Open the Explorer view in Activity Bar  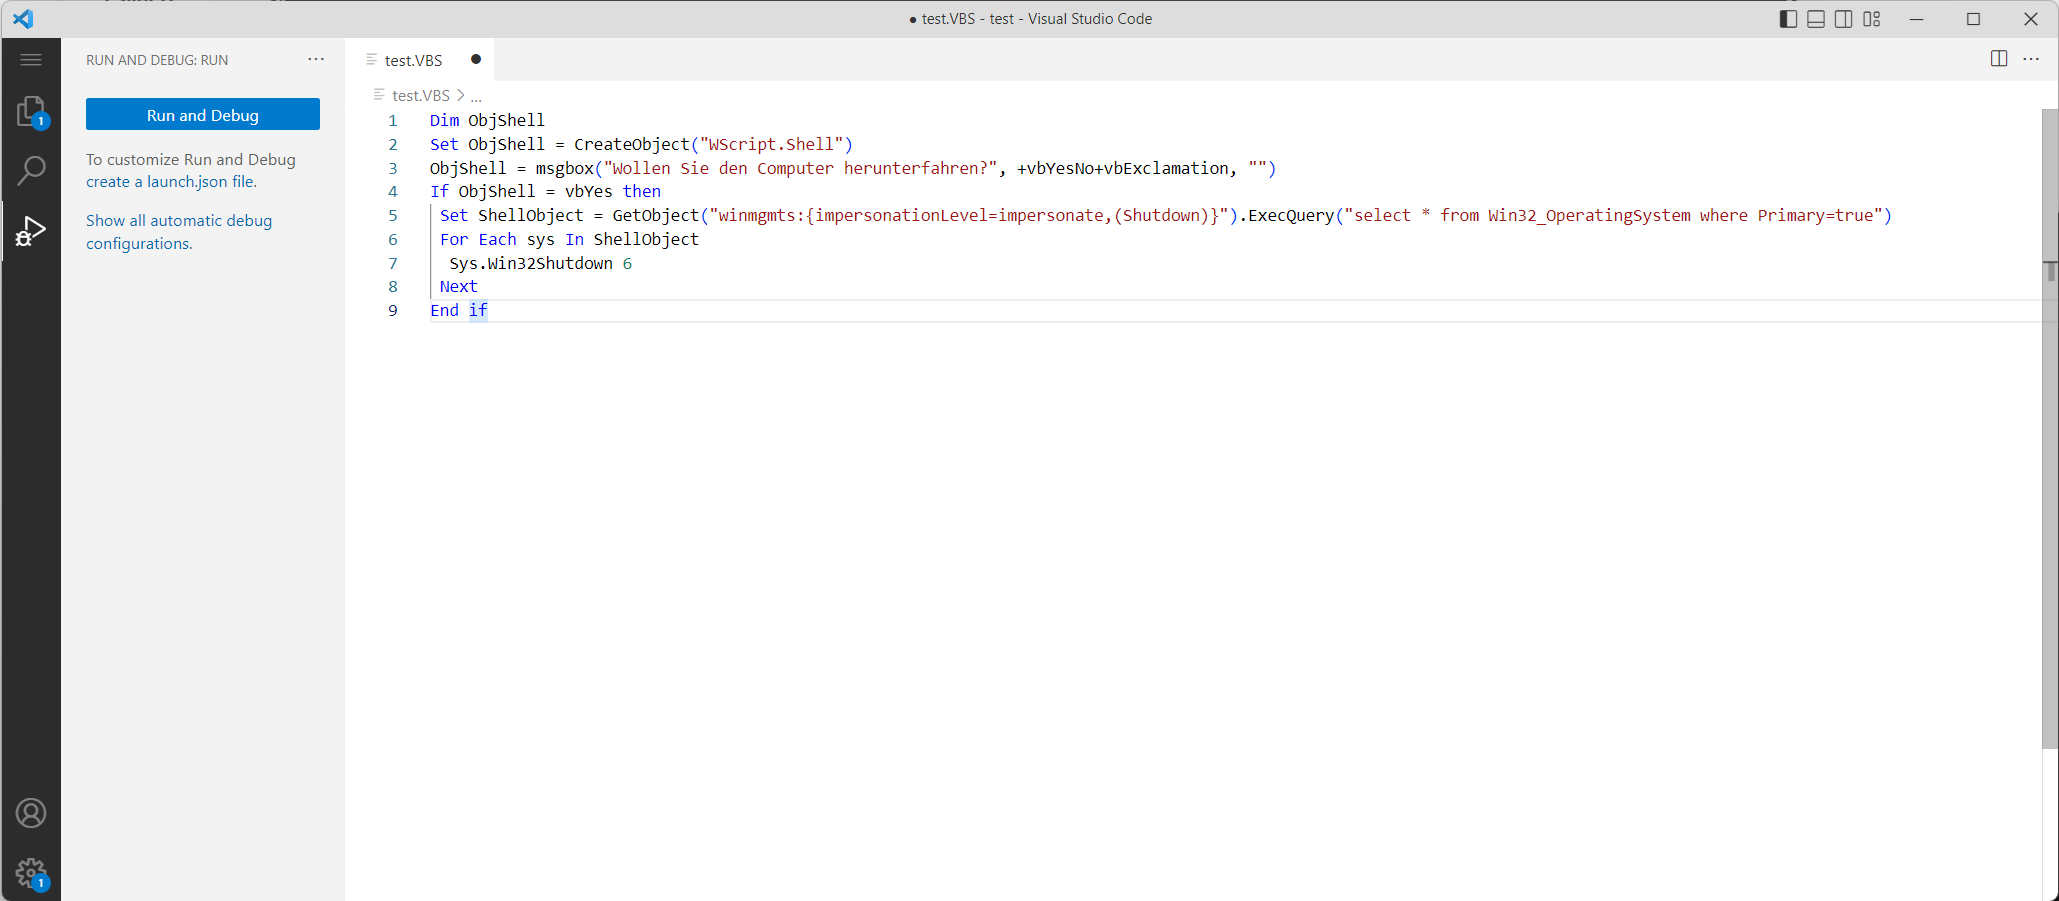tap(31, 110)
